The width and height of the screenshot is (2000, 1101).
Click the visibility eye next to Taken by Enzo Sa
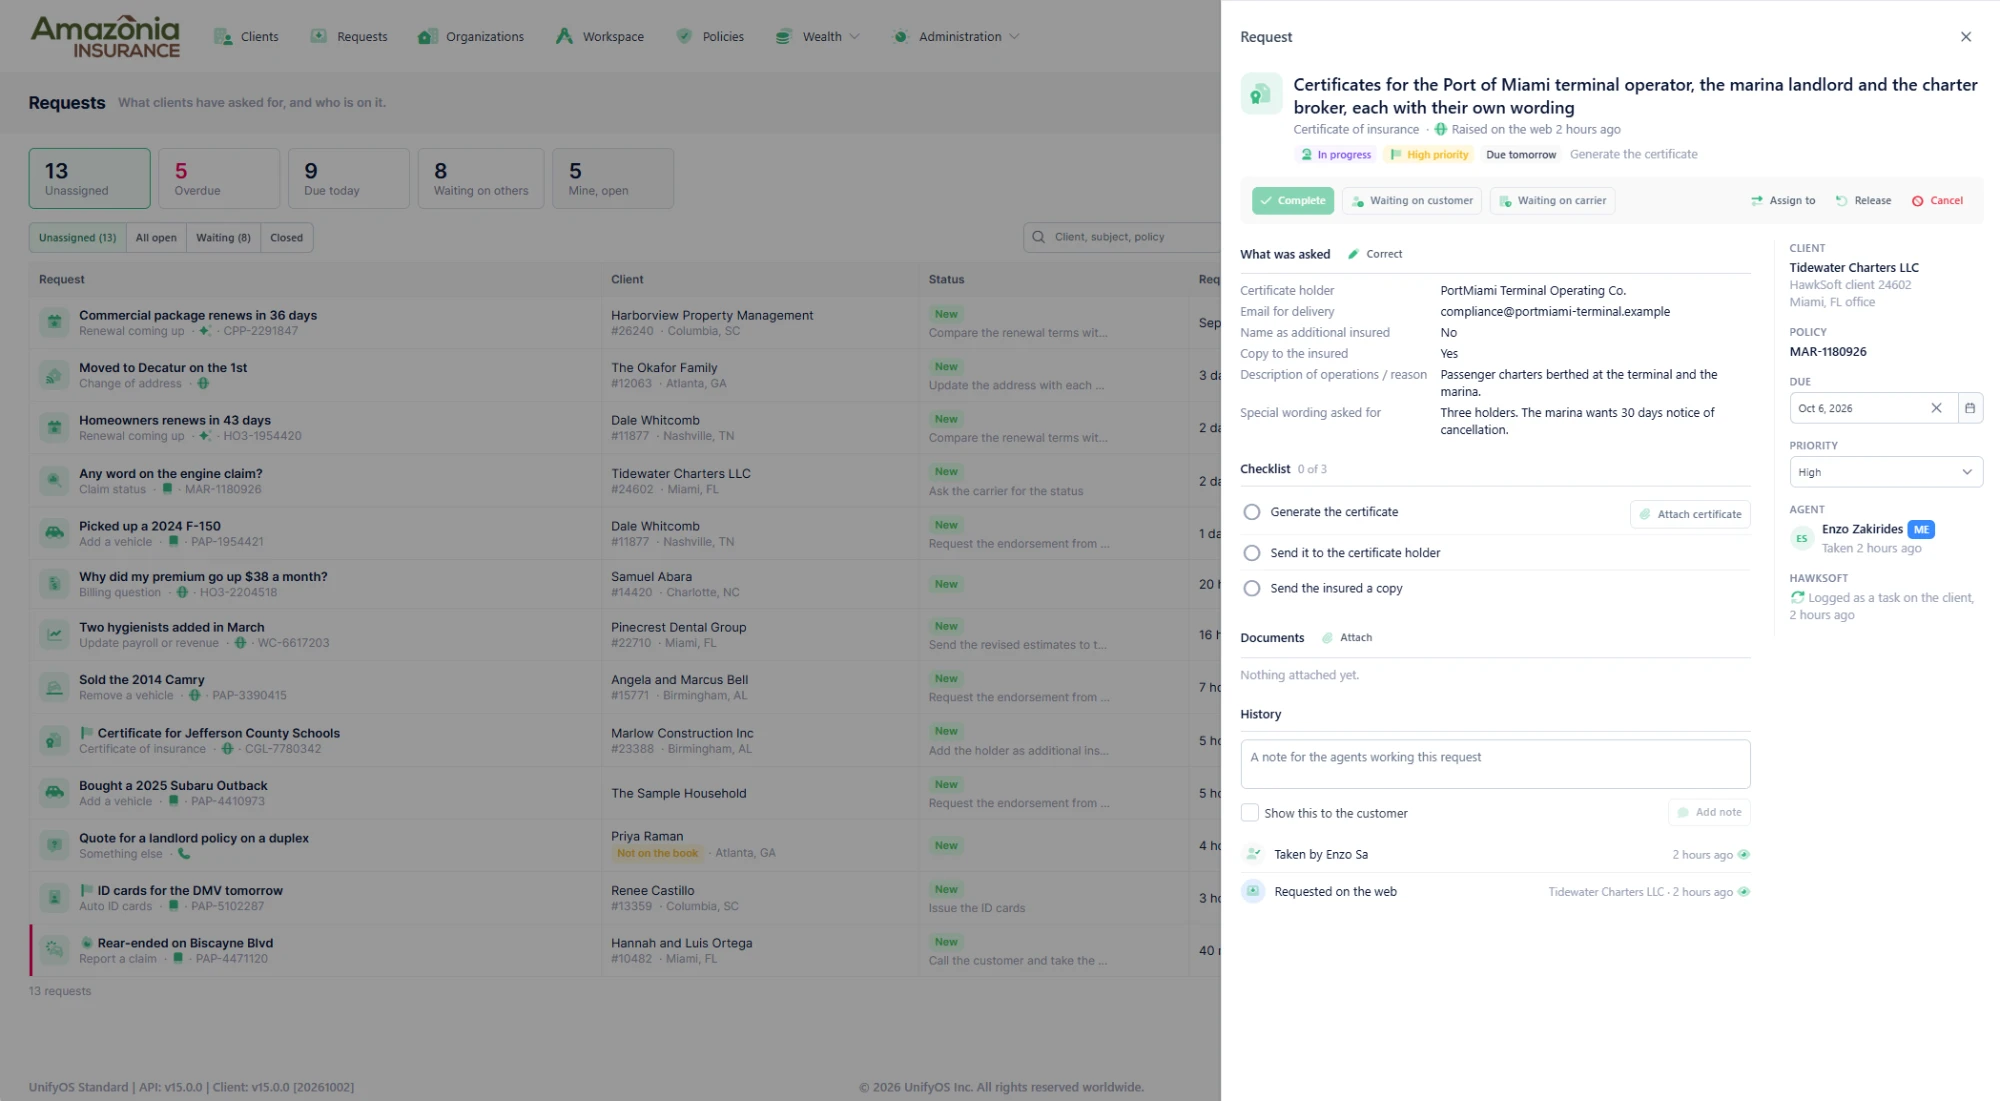pos(1744,855)
